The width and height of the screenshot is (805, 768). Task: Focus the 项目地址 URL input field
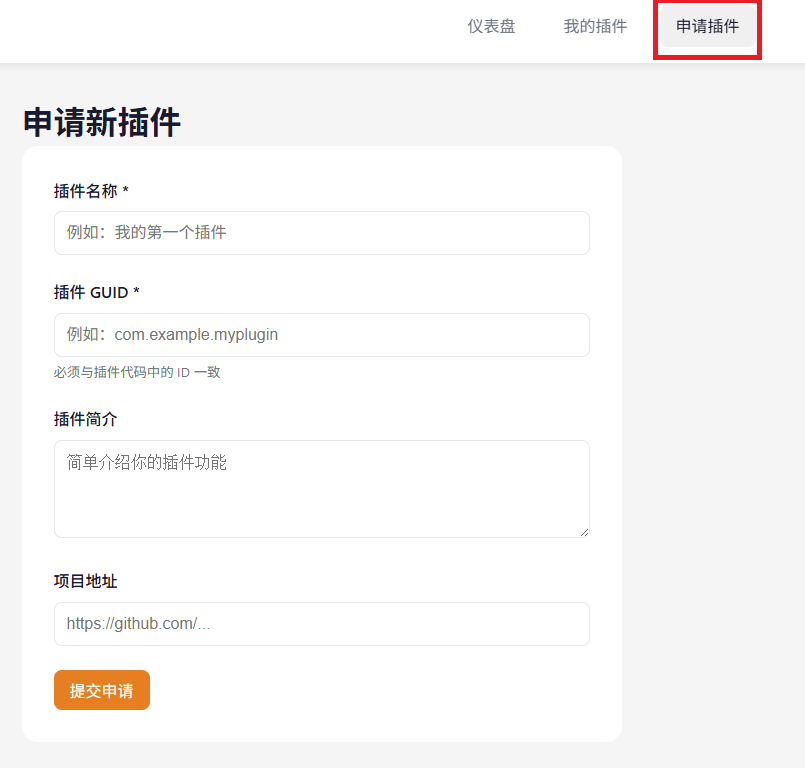(x=321, y=624)
